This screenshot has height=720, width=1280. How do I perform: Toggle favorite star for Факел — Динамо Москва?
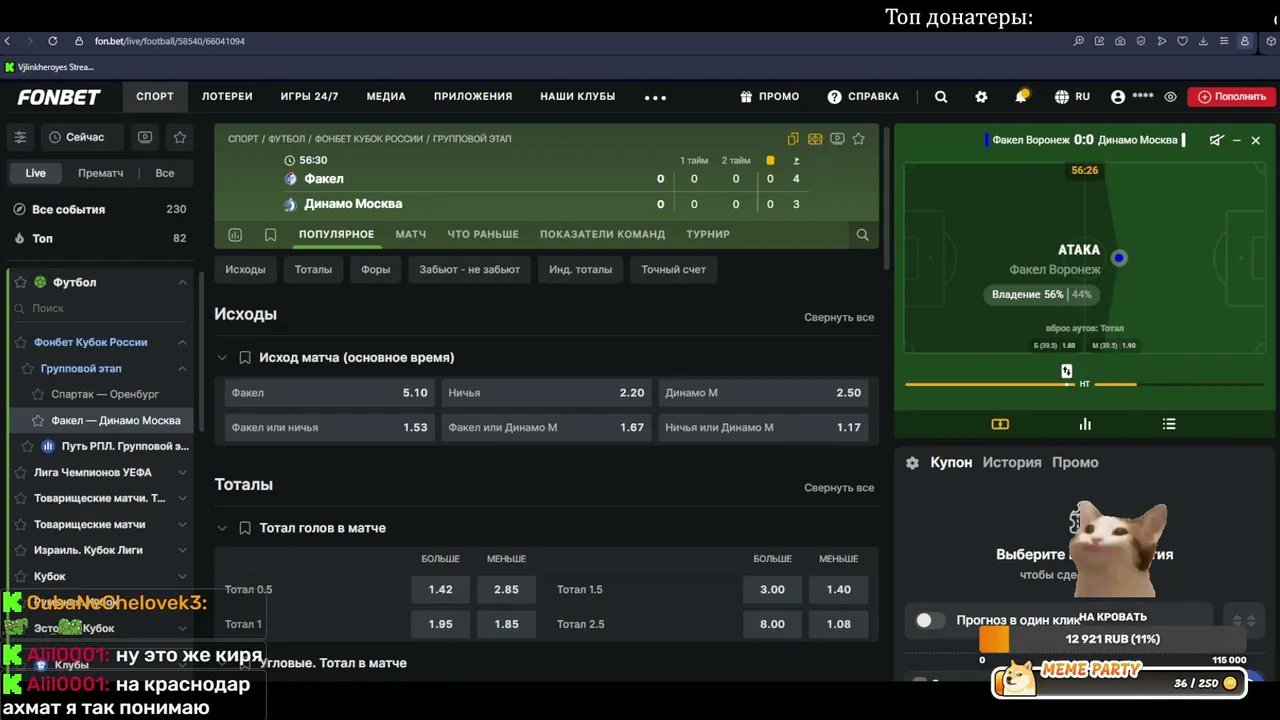point(38,421)
